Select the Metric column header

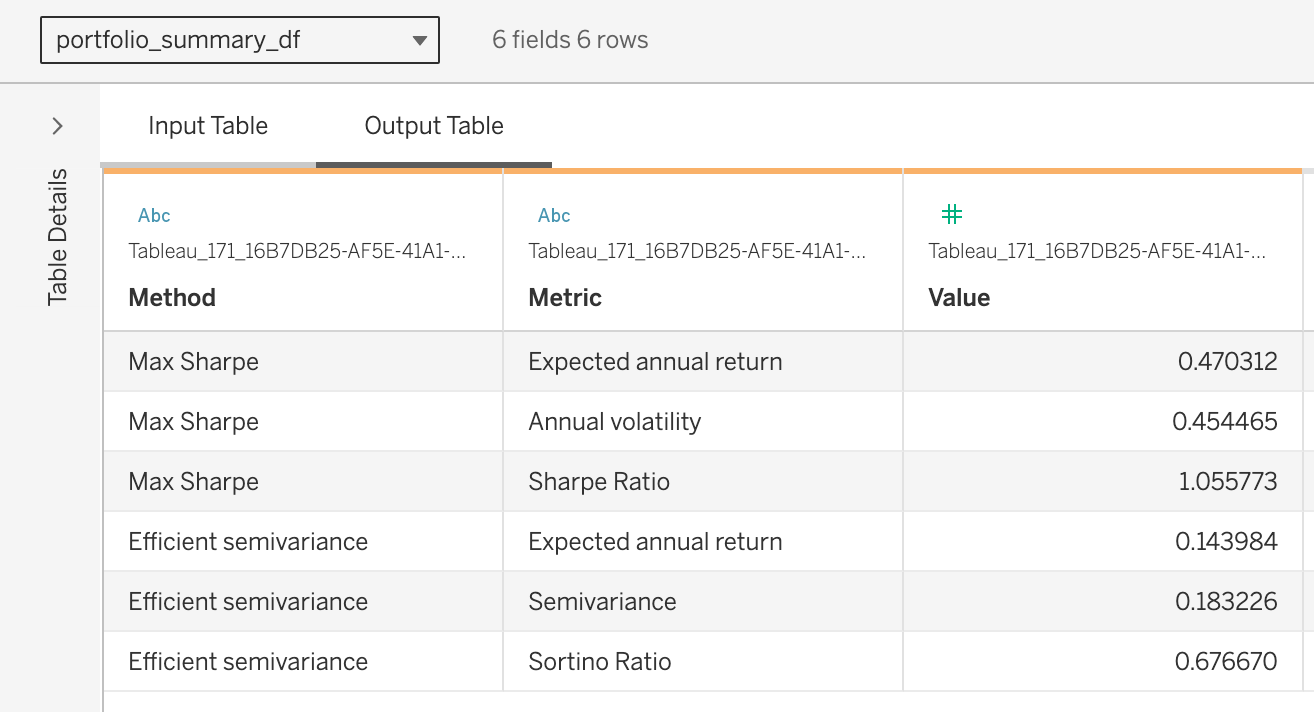click(x=565, y=298)
